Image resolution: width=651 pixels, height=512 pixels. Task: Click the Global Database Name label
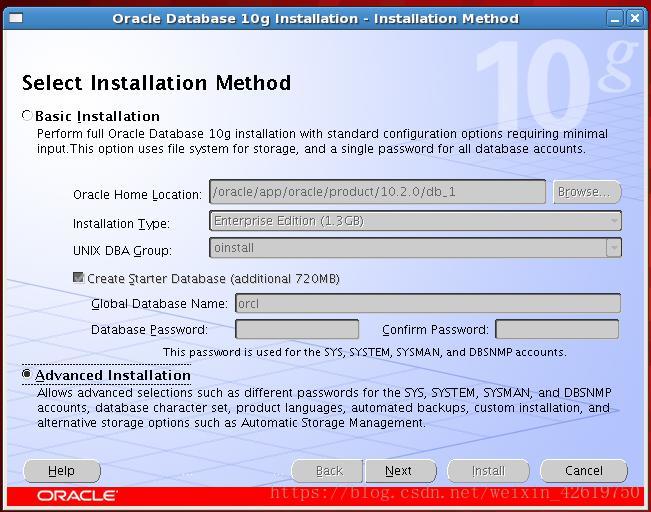[159, 304]
